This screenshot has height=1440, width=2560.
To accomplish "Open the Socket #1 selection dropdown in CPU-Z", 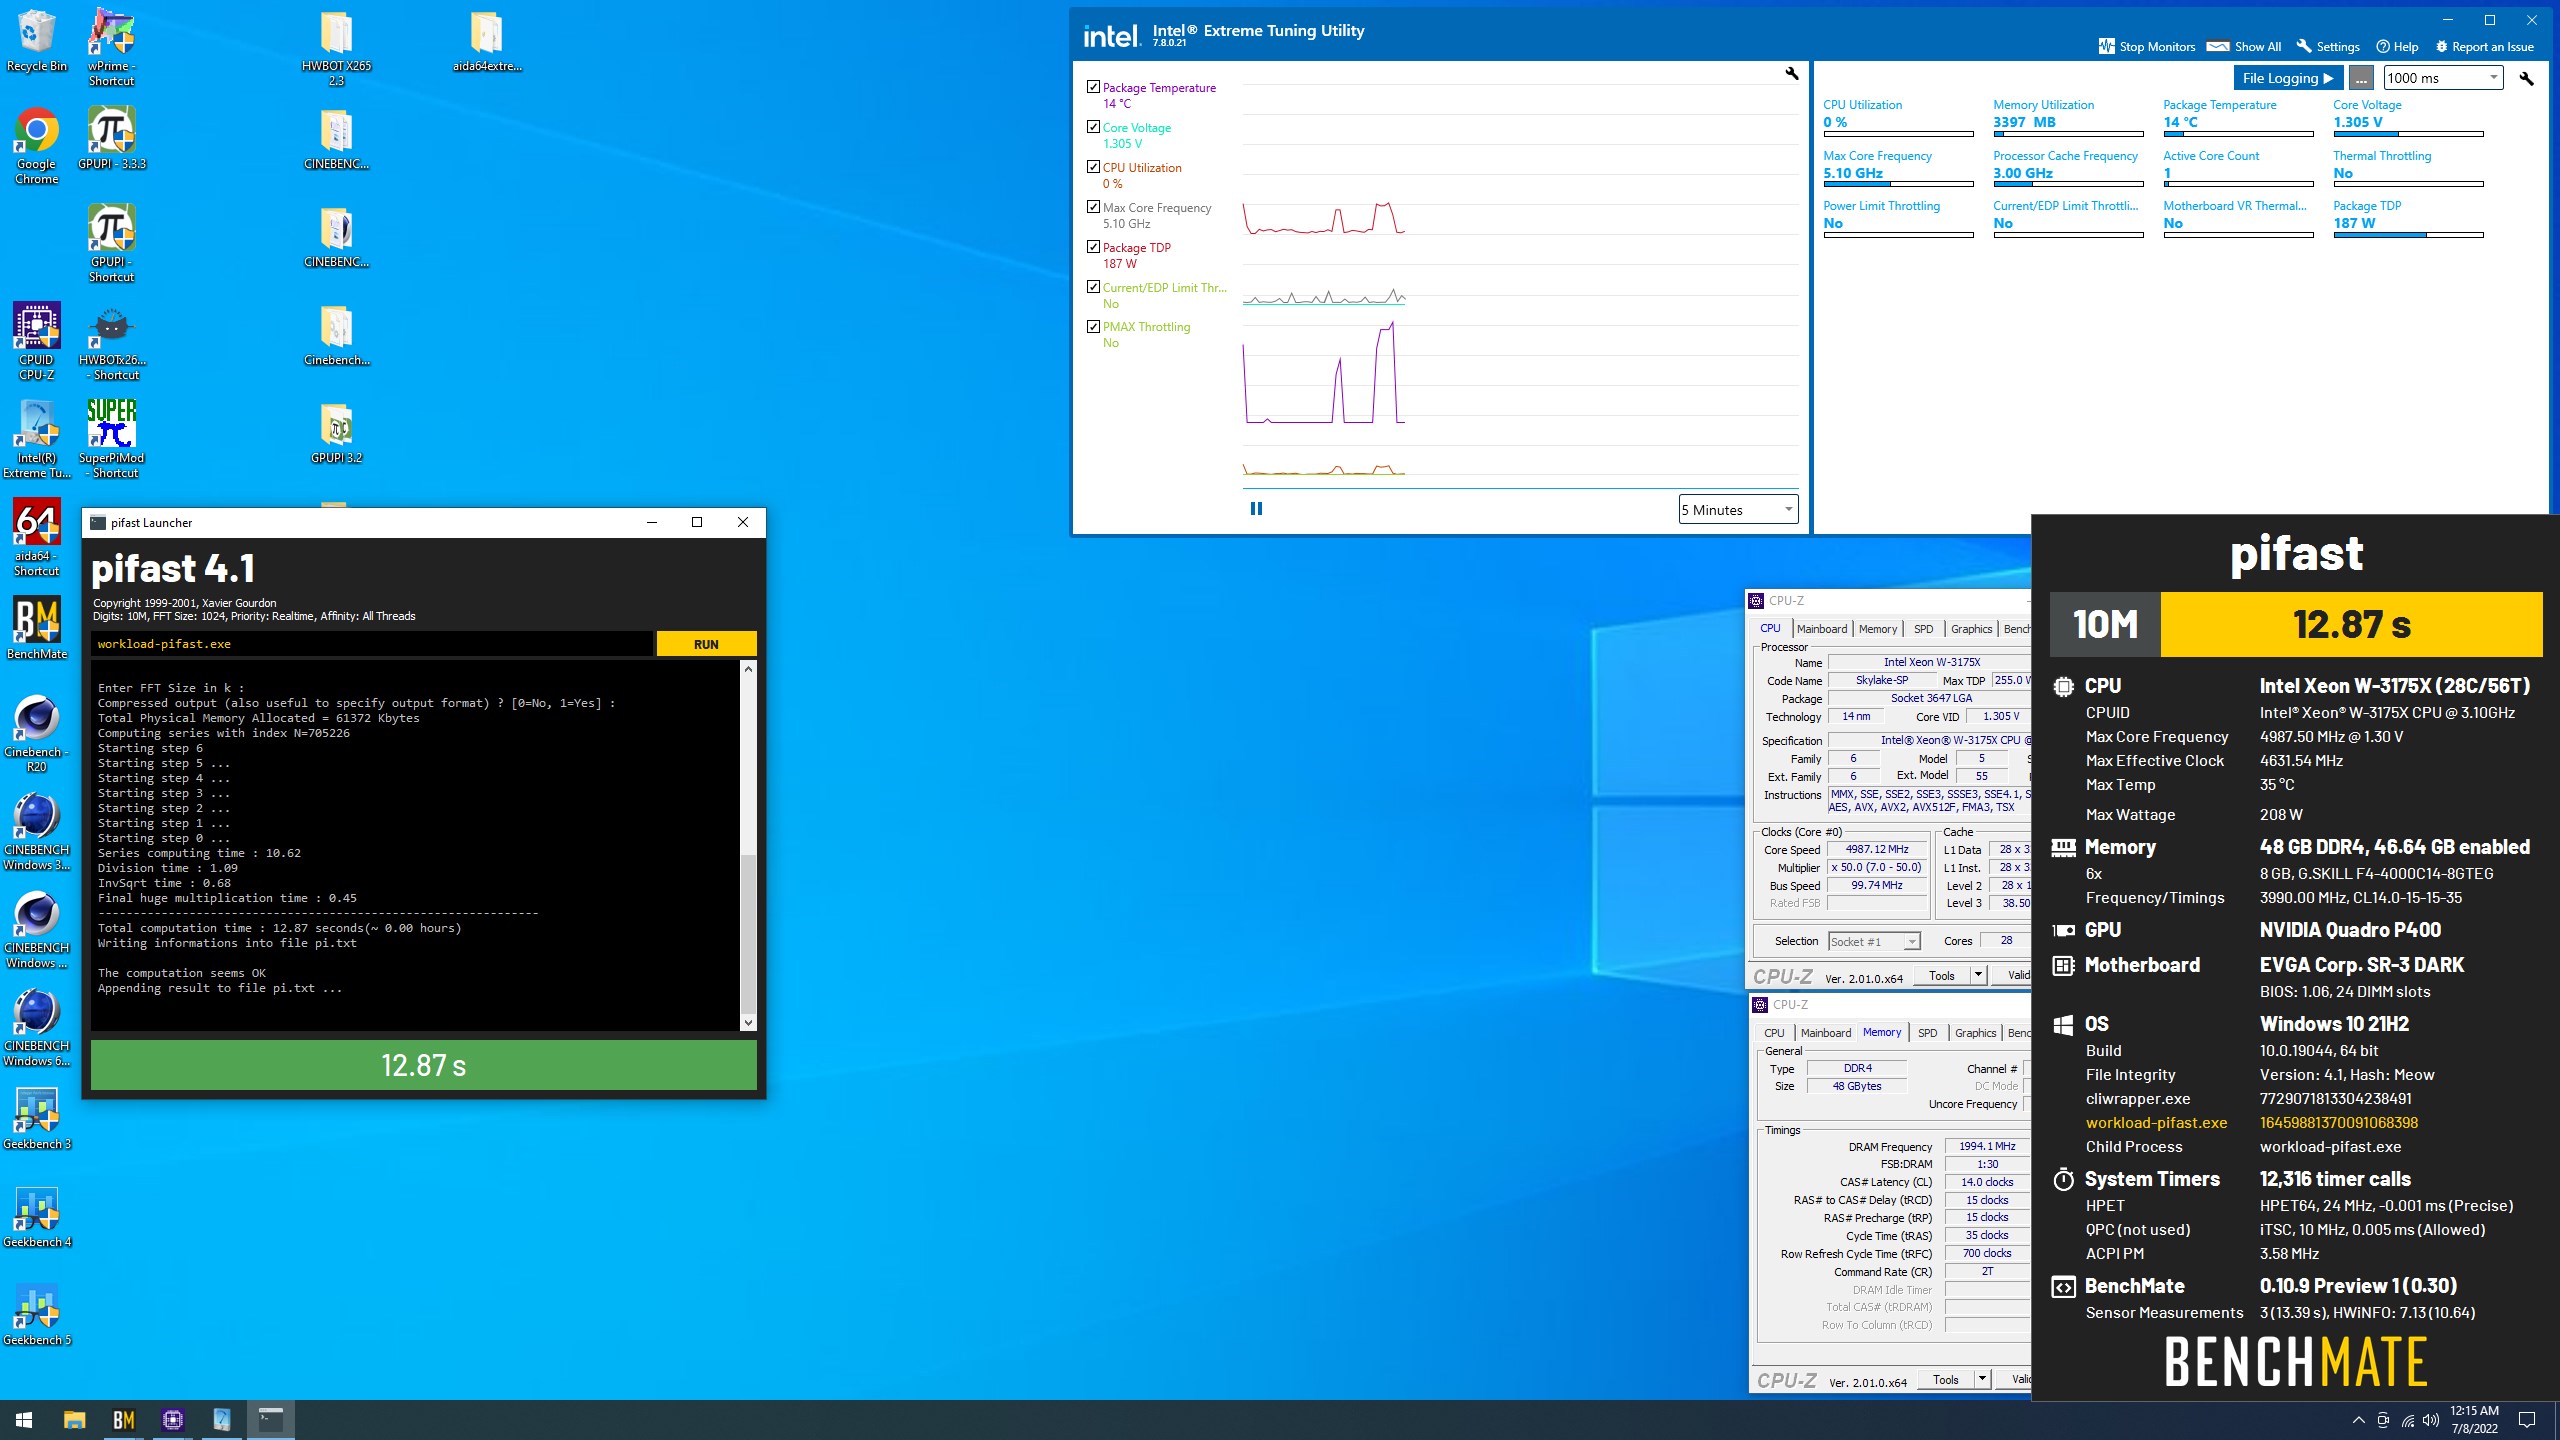I will click(x=1875, y=941).
